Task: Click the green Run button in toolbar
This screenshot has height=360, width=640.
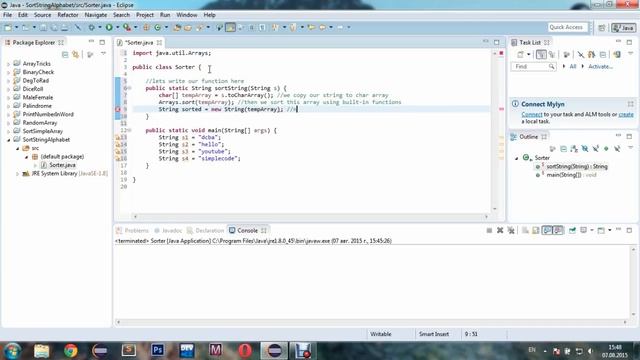Action: 109,27
